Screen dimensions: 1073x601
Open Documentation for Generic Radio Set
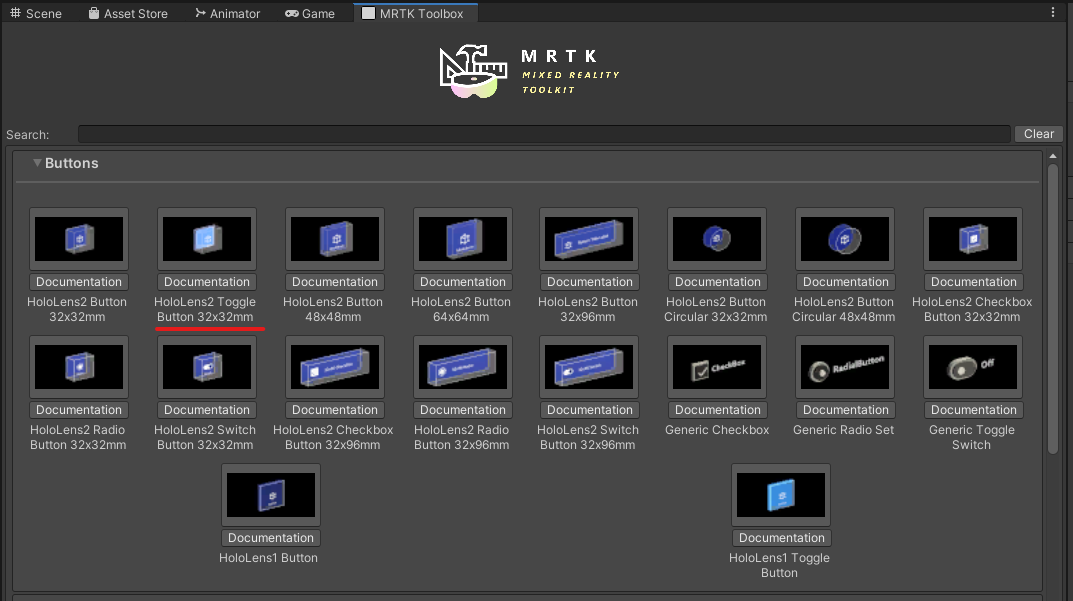845,410
